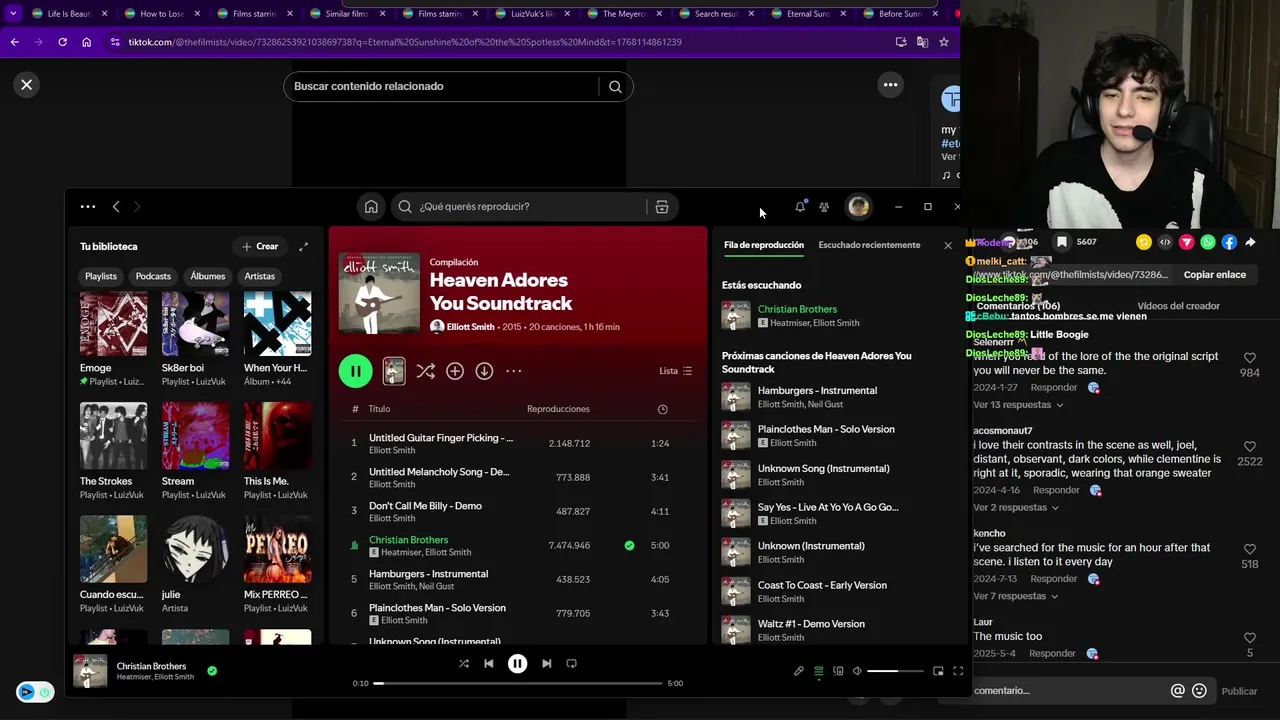The image size is (1280, 720).
Task: Filter library by Artistas chip
Action: pyautogui.click(x=260, y=276)
